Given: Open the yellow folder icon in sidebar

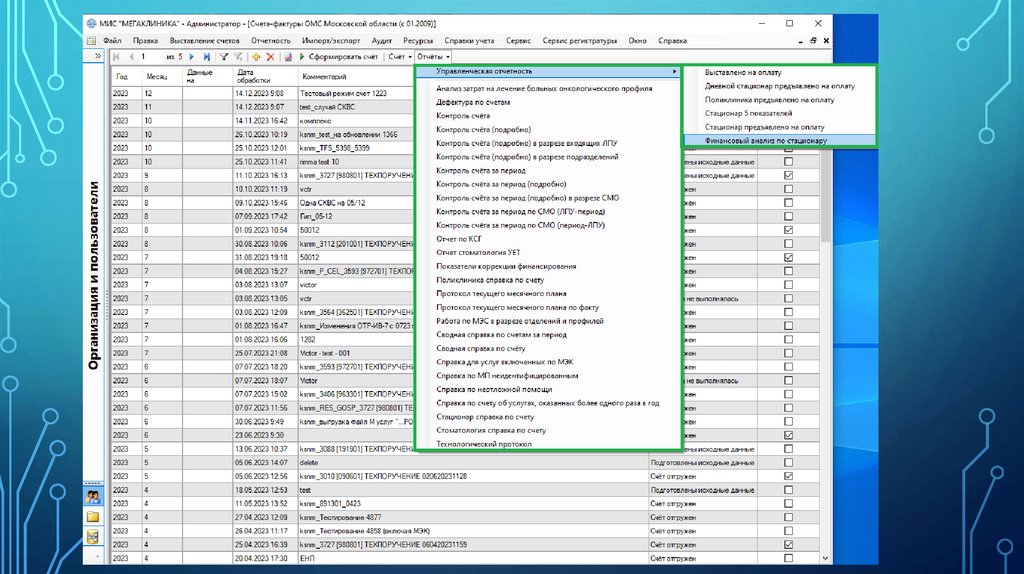Looking at the screenshot, I should click(93, 516).
